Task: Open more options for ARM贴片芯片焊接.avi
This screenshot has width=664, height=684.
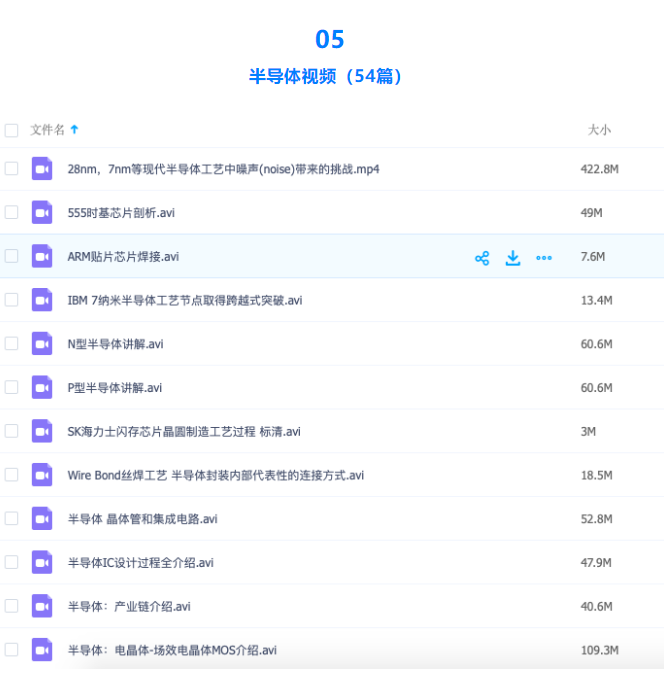Action: (x=544, y=258)
